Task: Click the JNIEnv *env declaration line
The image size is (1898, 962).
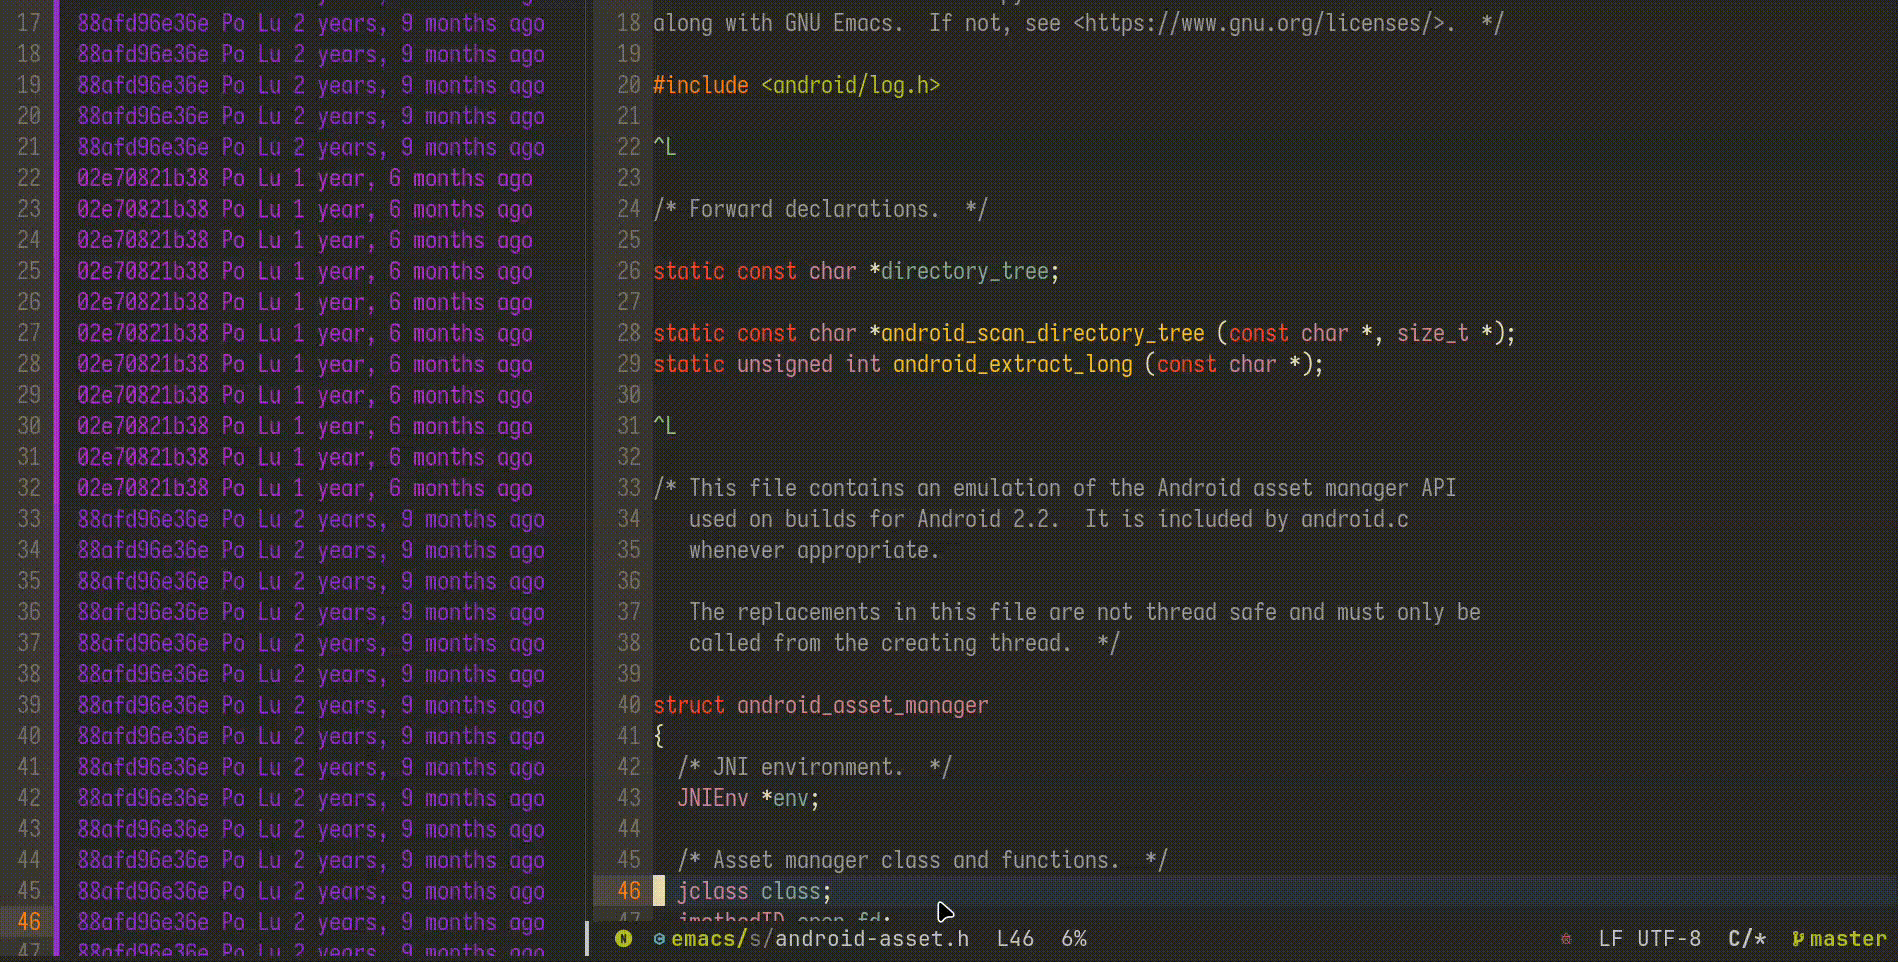Action: [747, 798]
